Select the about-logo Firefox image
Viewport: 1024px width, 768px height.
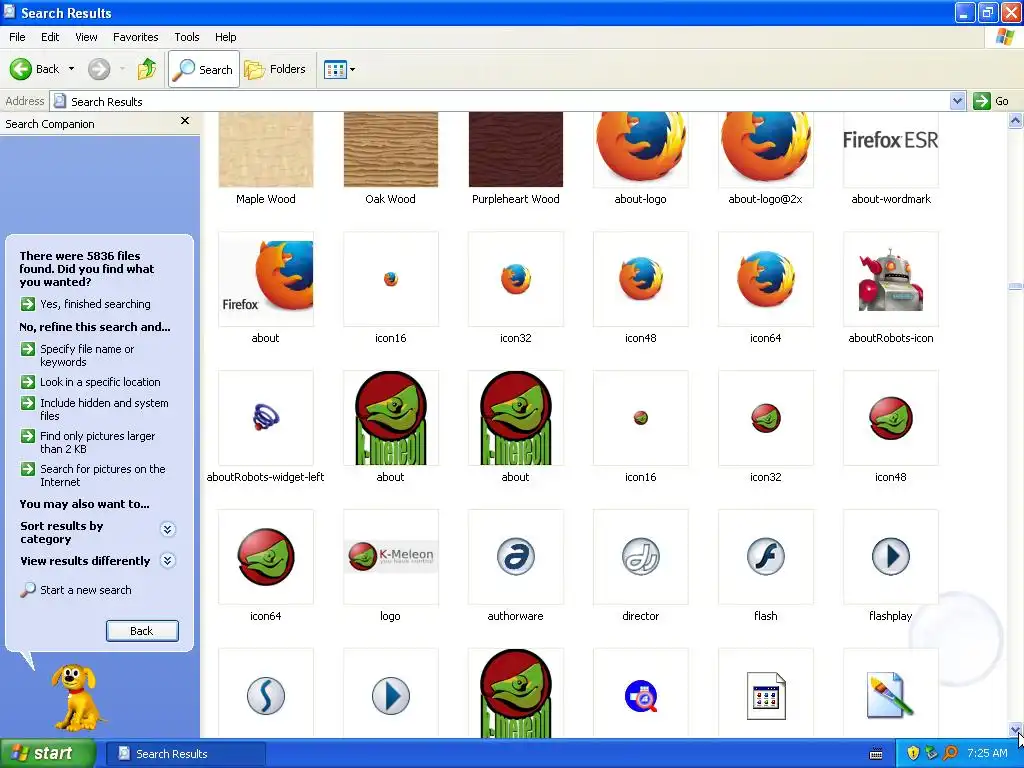click(x=641, y=150)
